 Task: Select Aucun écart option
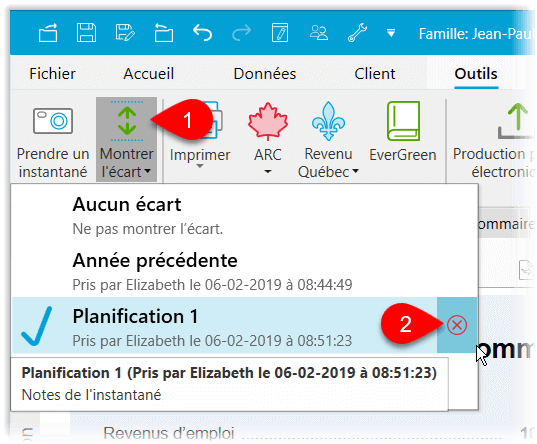pos(245,215)
